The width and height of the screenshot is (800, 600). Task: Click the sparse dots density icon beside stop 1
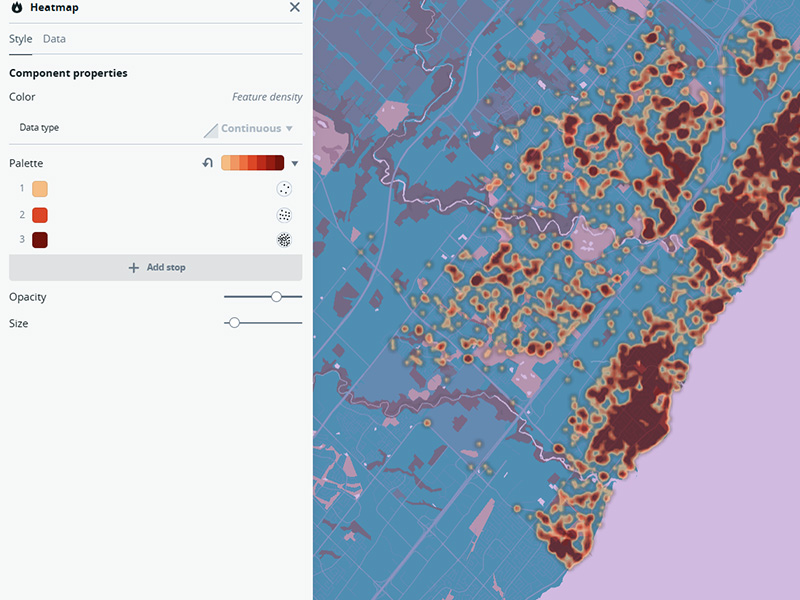(x=283, y=188)
